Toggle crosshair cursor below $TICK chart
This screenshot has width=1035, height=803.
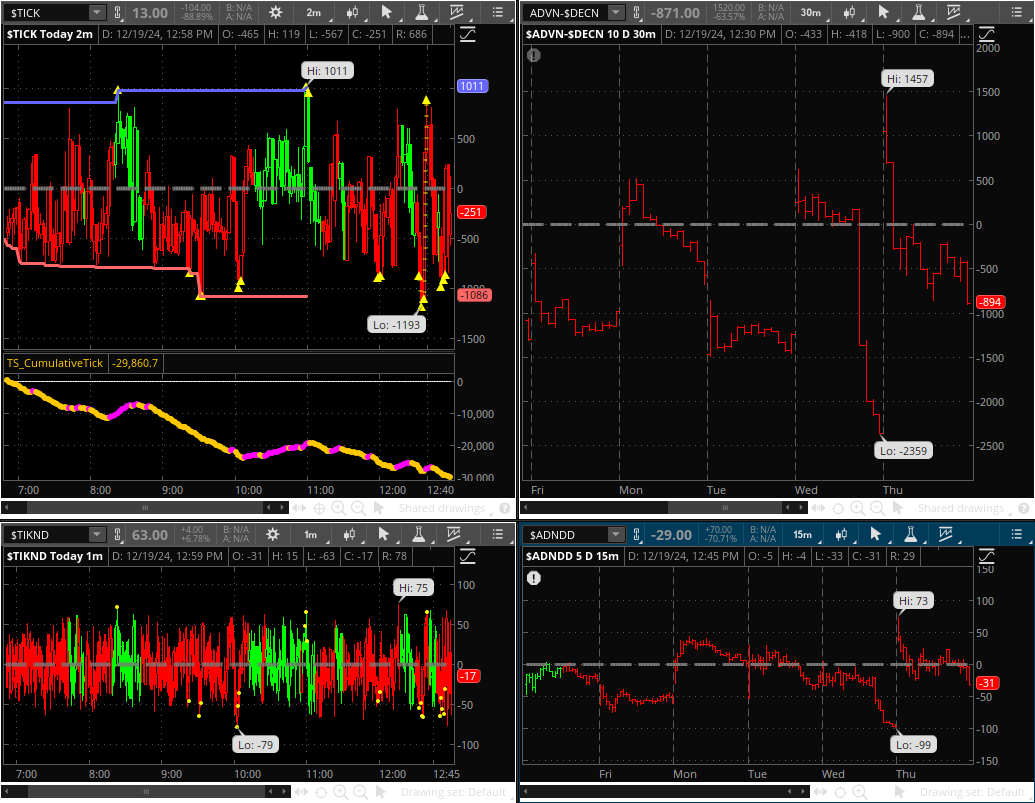(319, 508)
